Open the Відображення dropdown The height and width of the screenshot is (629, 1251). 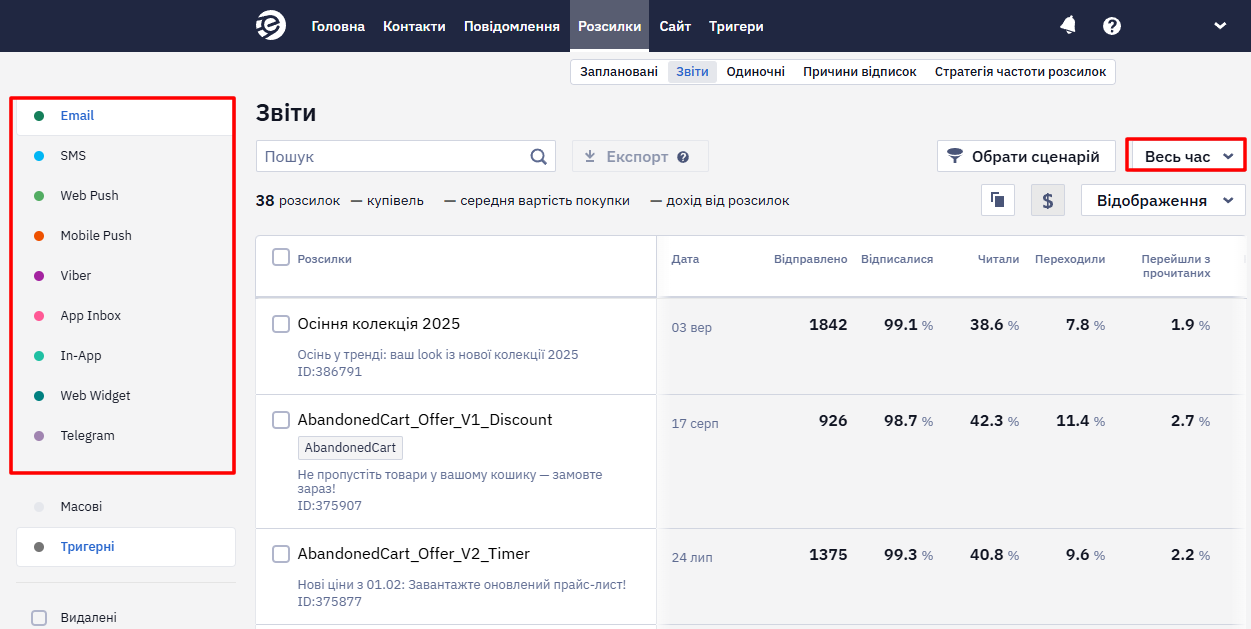[x=1163, y=200]
